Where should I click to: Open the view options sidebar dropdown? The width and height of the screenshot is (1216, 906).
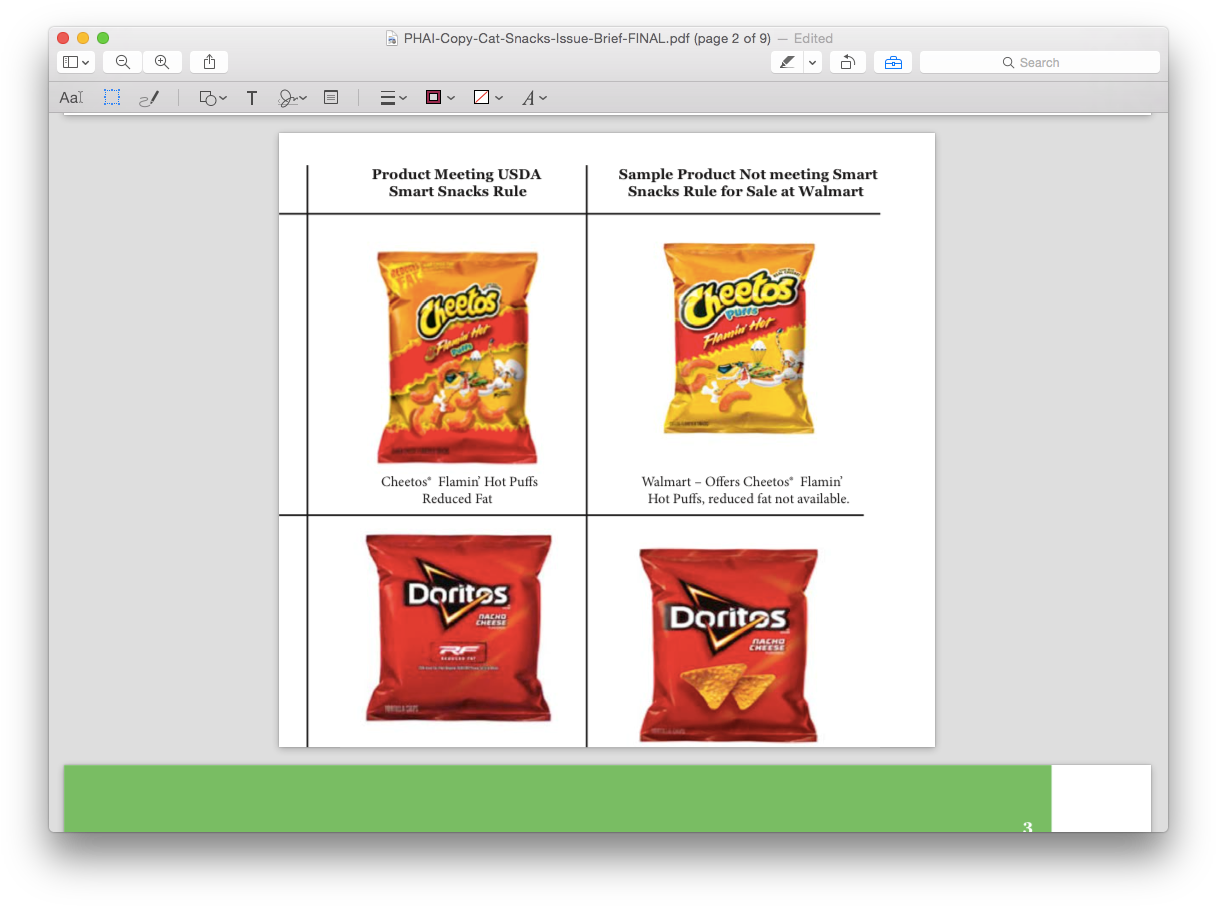[75, 61]
